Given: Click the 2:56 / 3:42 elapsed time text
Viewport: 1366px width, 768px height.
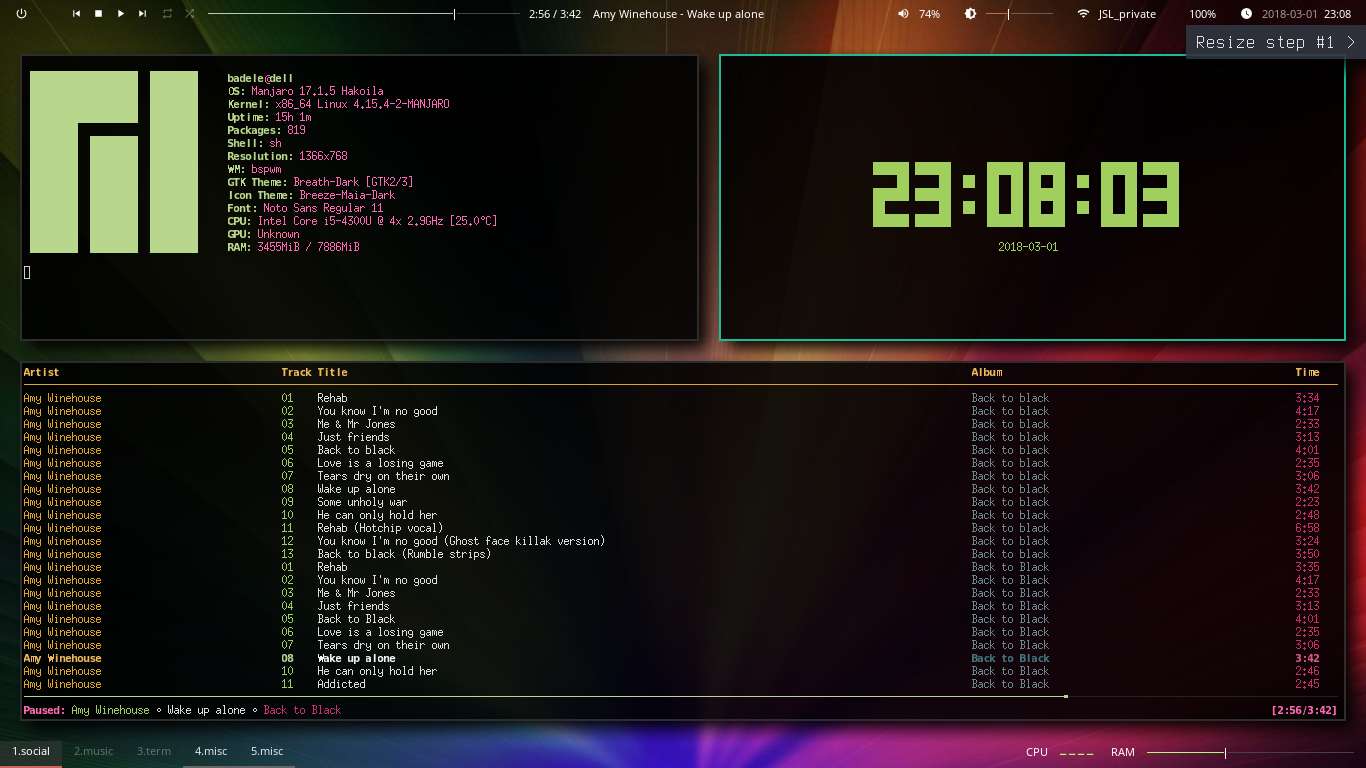Looking at the screenshot, I should coord(555,14).
